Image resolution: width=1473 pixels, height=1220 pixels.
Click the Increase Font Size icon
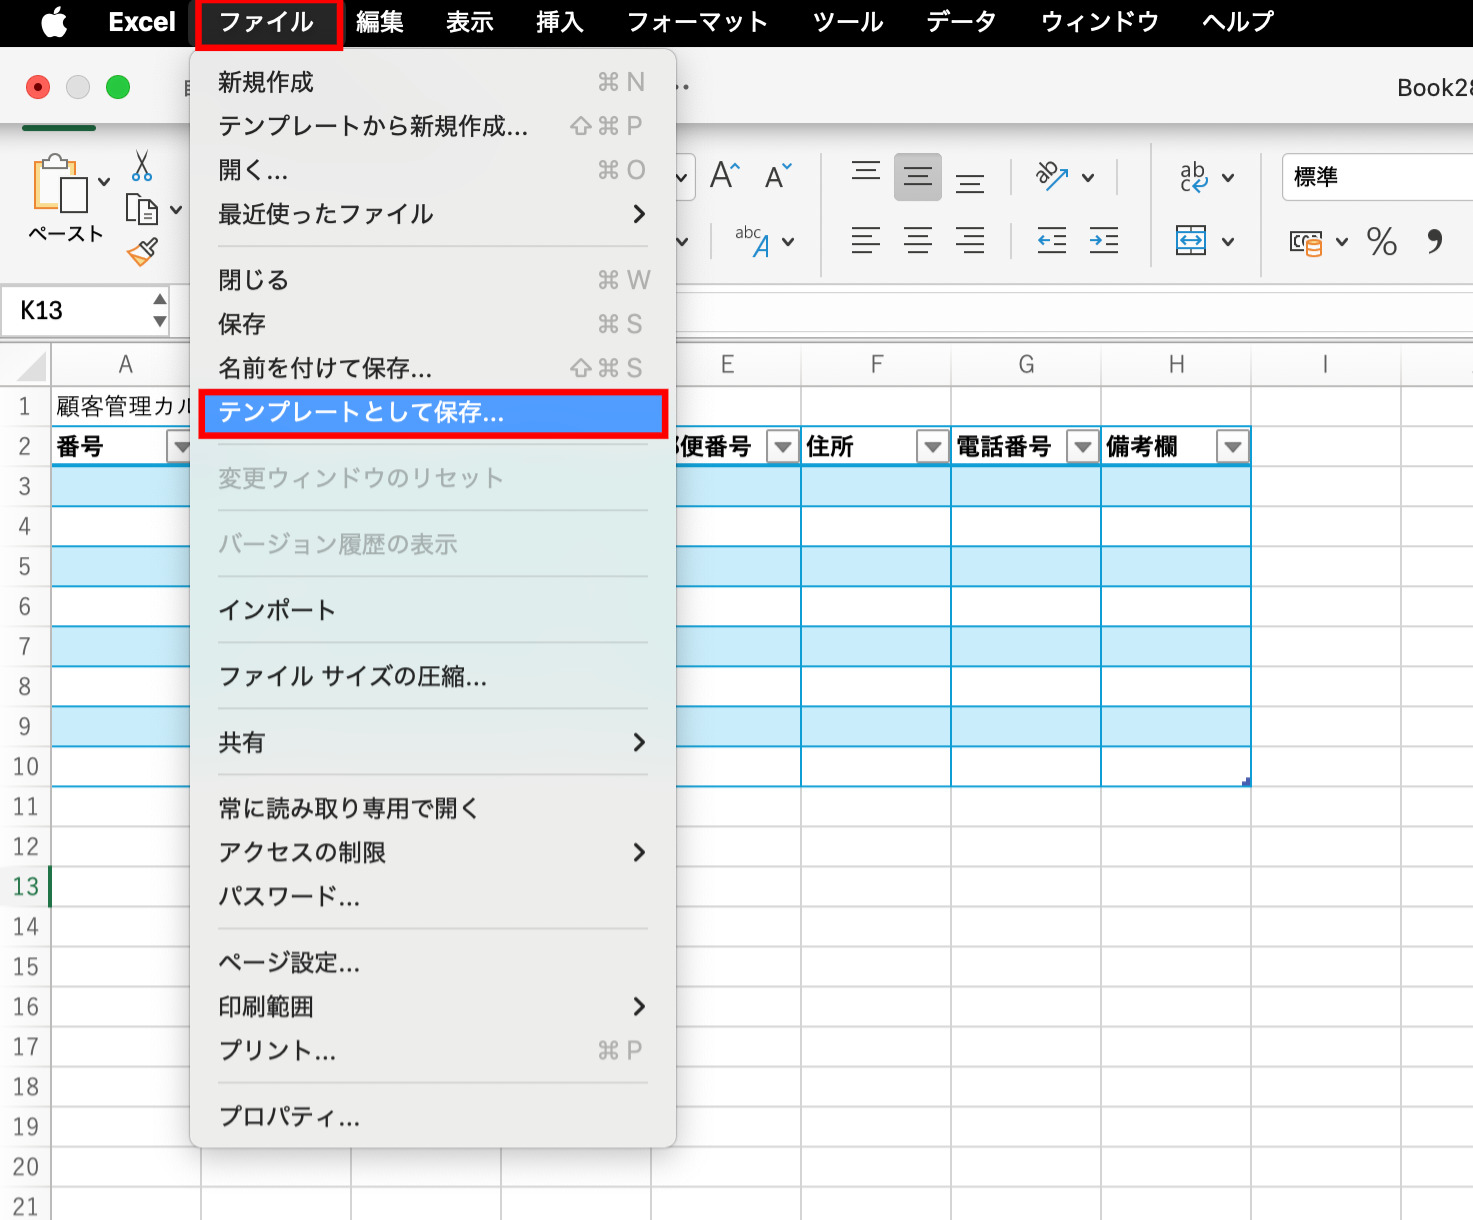[725, 177]
